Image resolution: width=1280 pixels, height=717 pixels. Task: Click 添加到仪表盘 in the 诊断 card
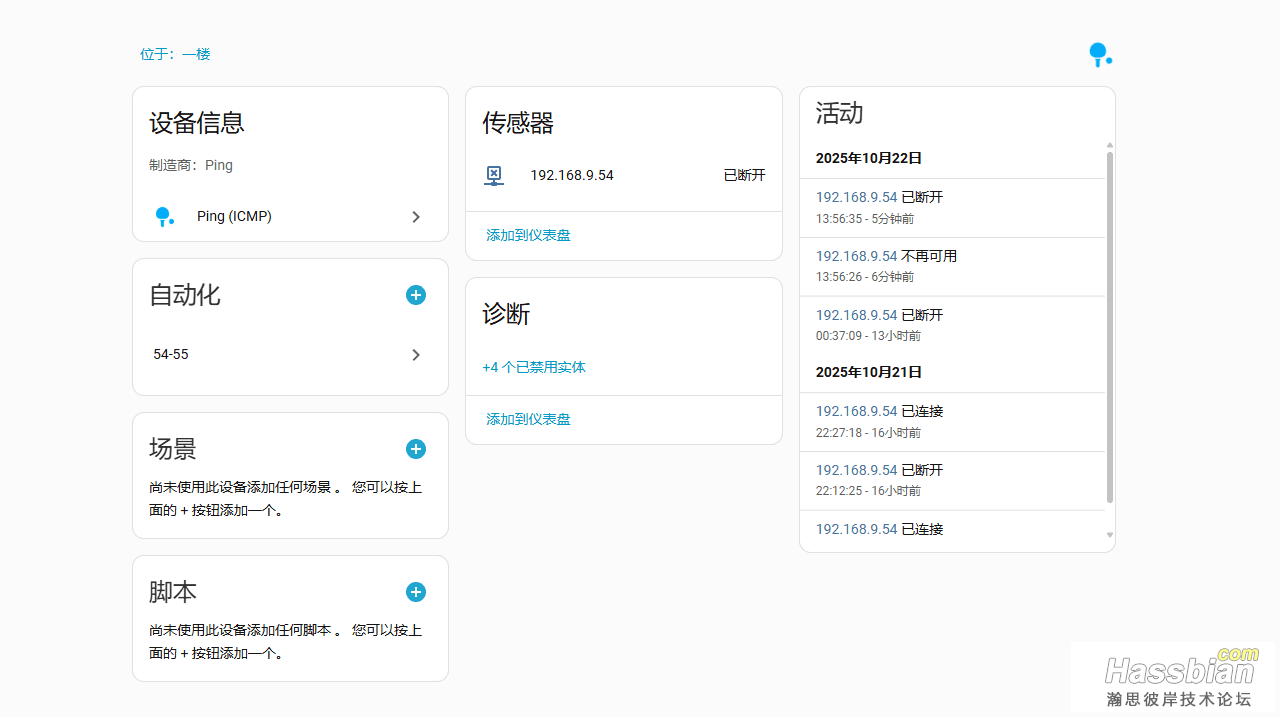528,419
